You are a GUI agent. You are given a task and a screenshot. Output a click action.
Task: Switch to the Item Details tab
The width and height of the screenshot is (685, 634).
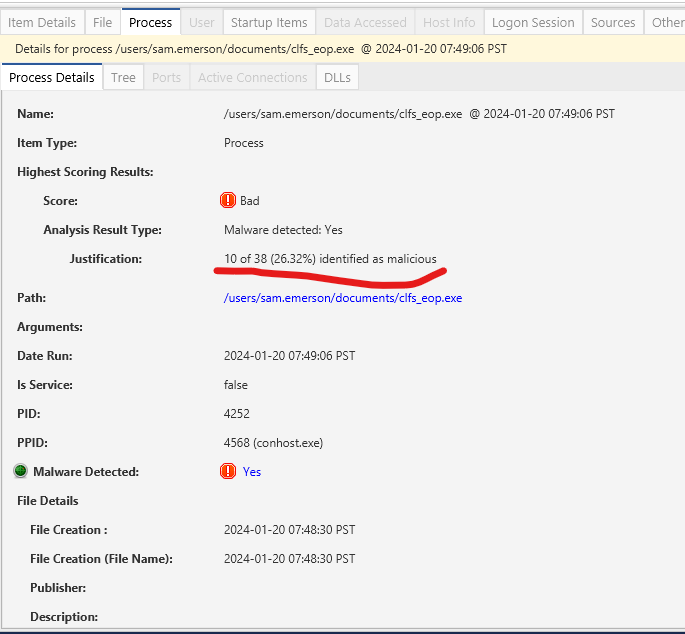click(x=43, y=22)
